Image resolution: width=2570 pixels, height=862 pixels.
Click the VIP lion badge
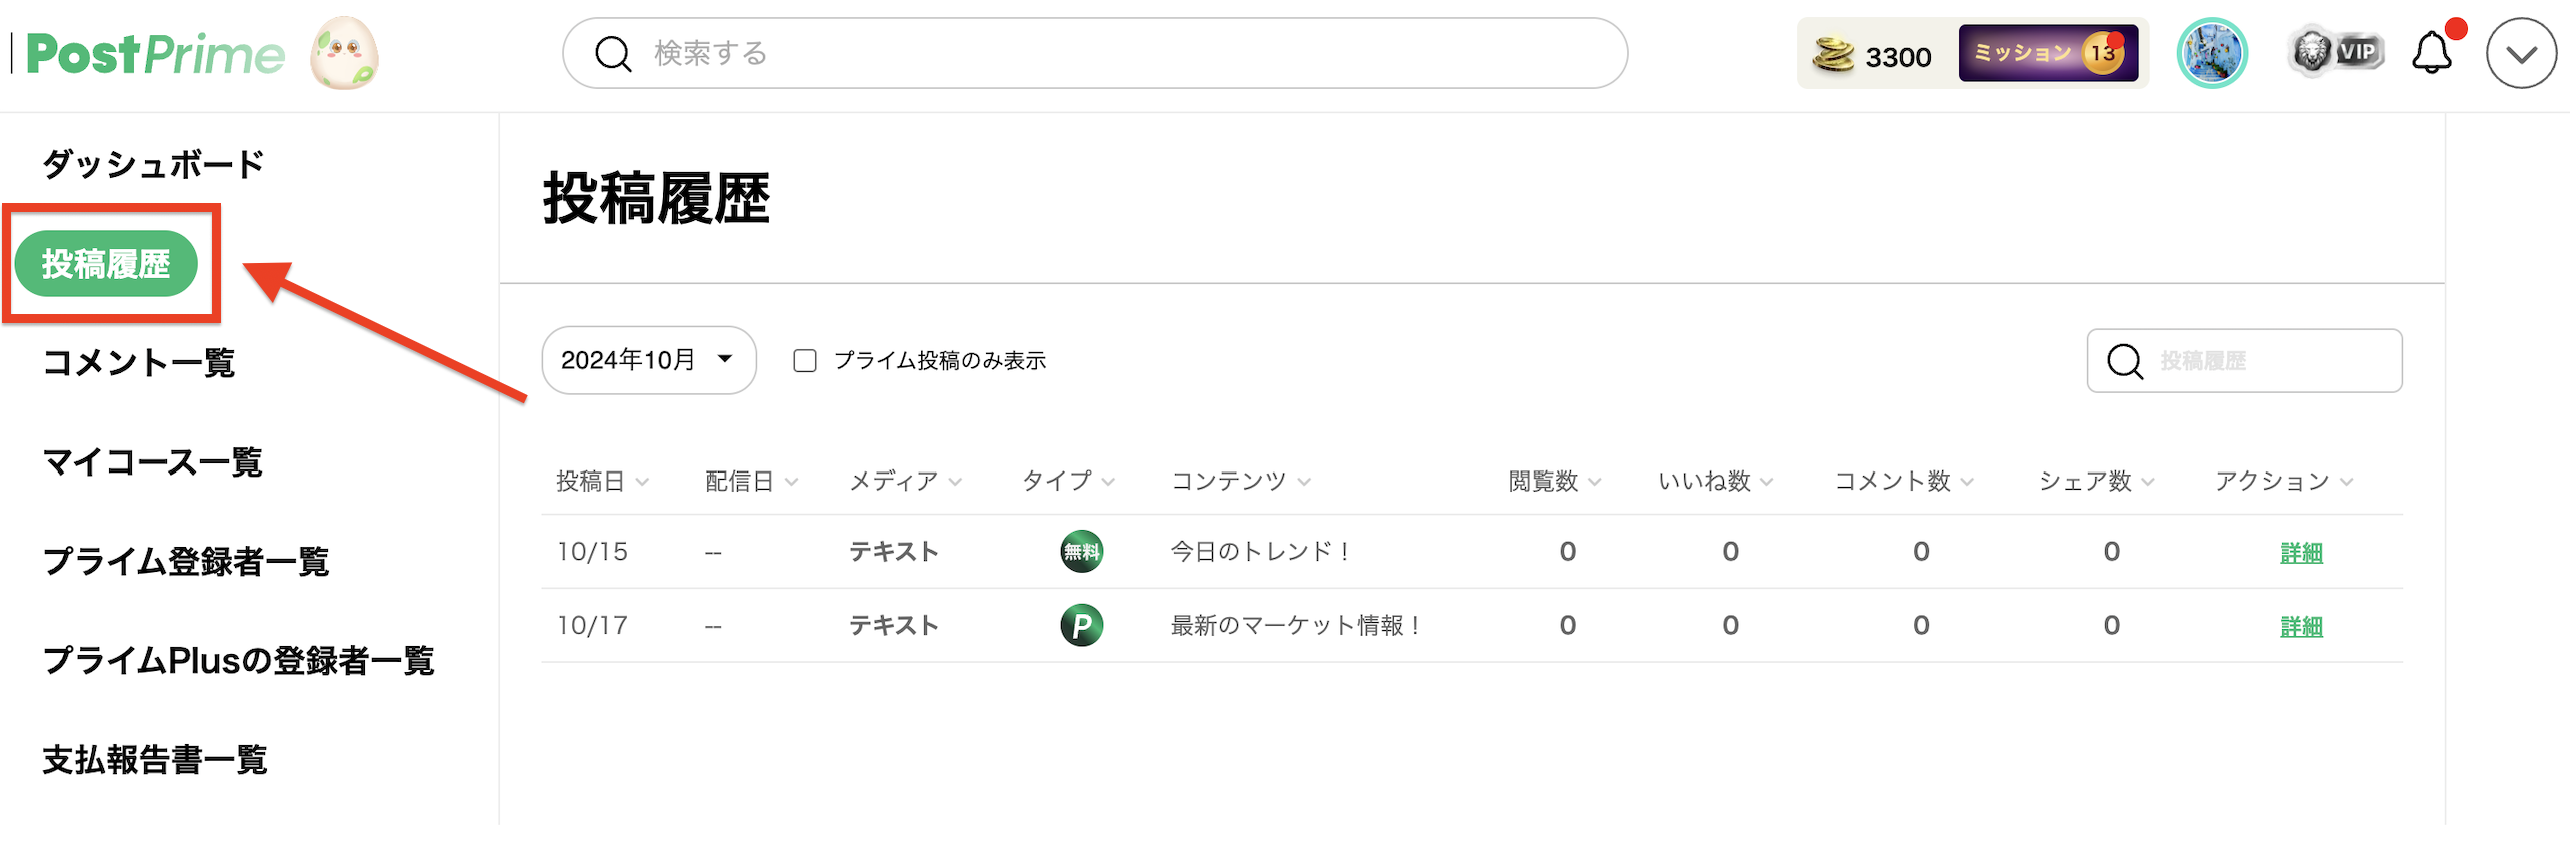(x=2335, y=53)
